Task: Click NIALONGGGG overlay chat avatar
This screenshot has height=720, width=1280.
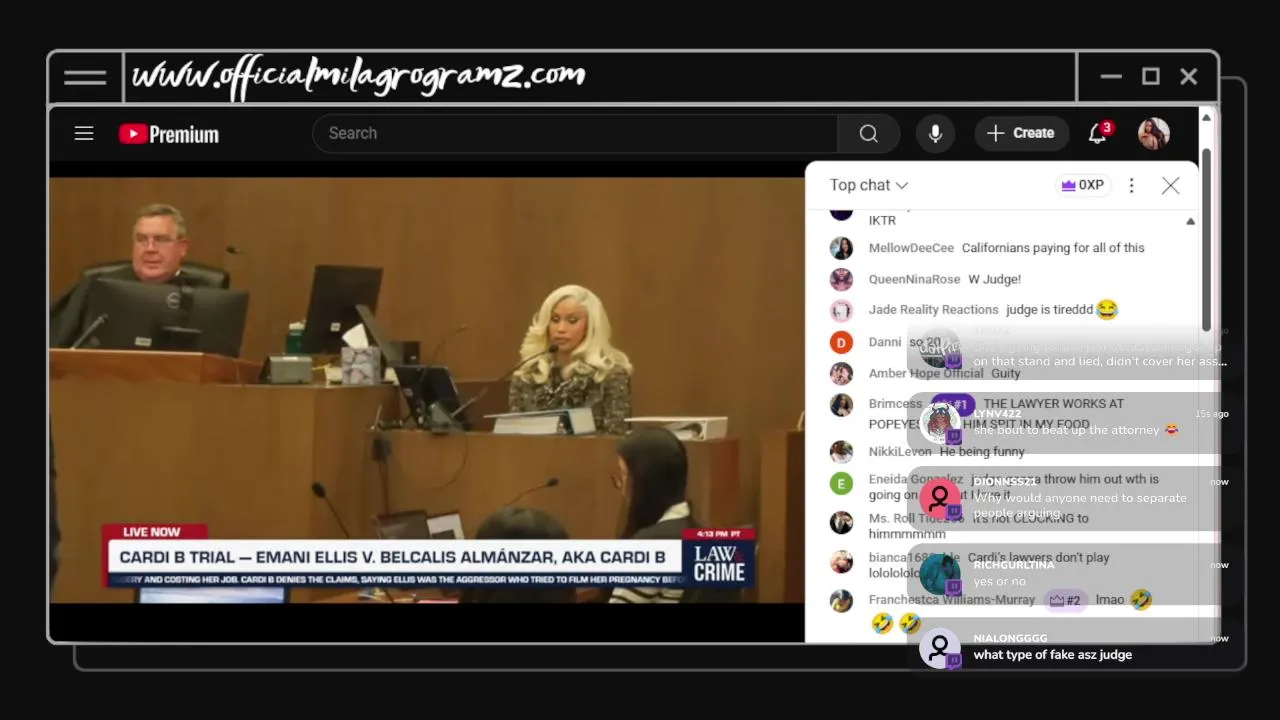Action: click(940, 648)
